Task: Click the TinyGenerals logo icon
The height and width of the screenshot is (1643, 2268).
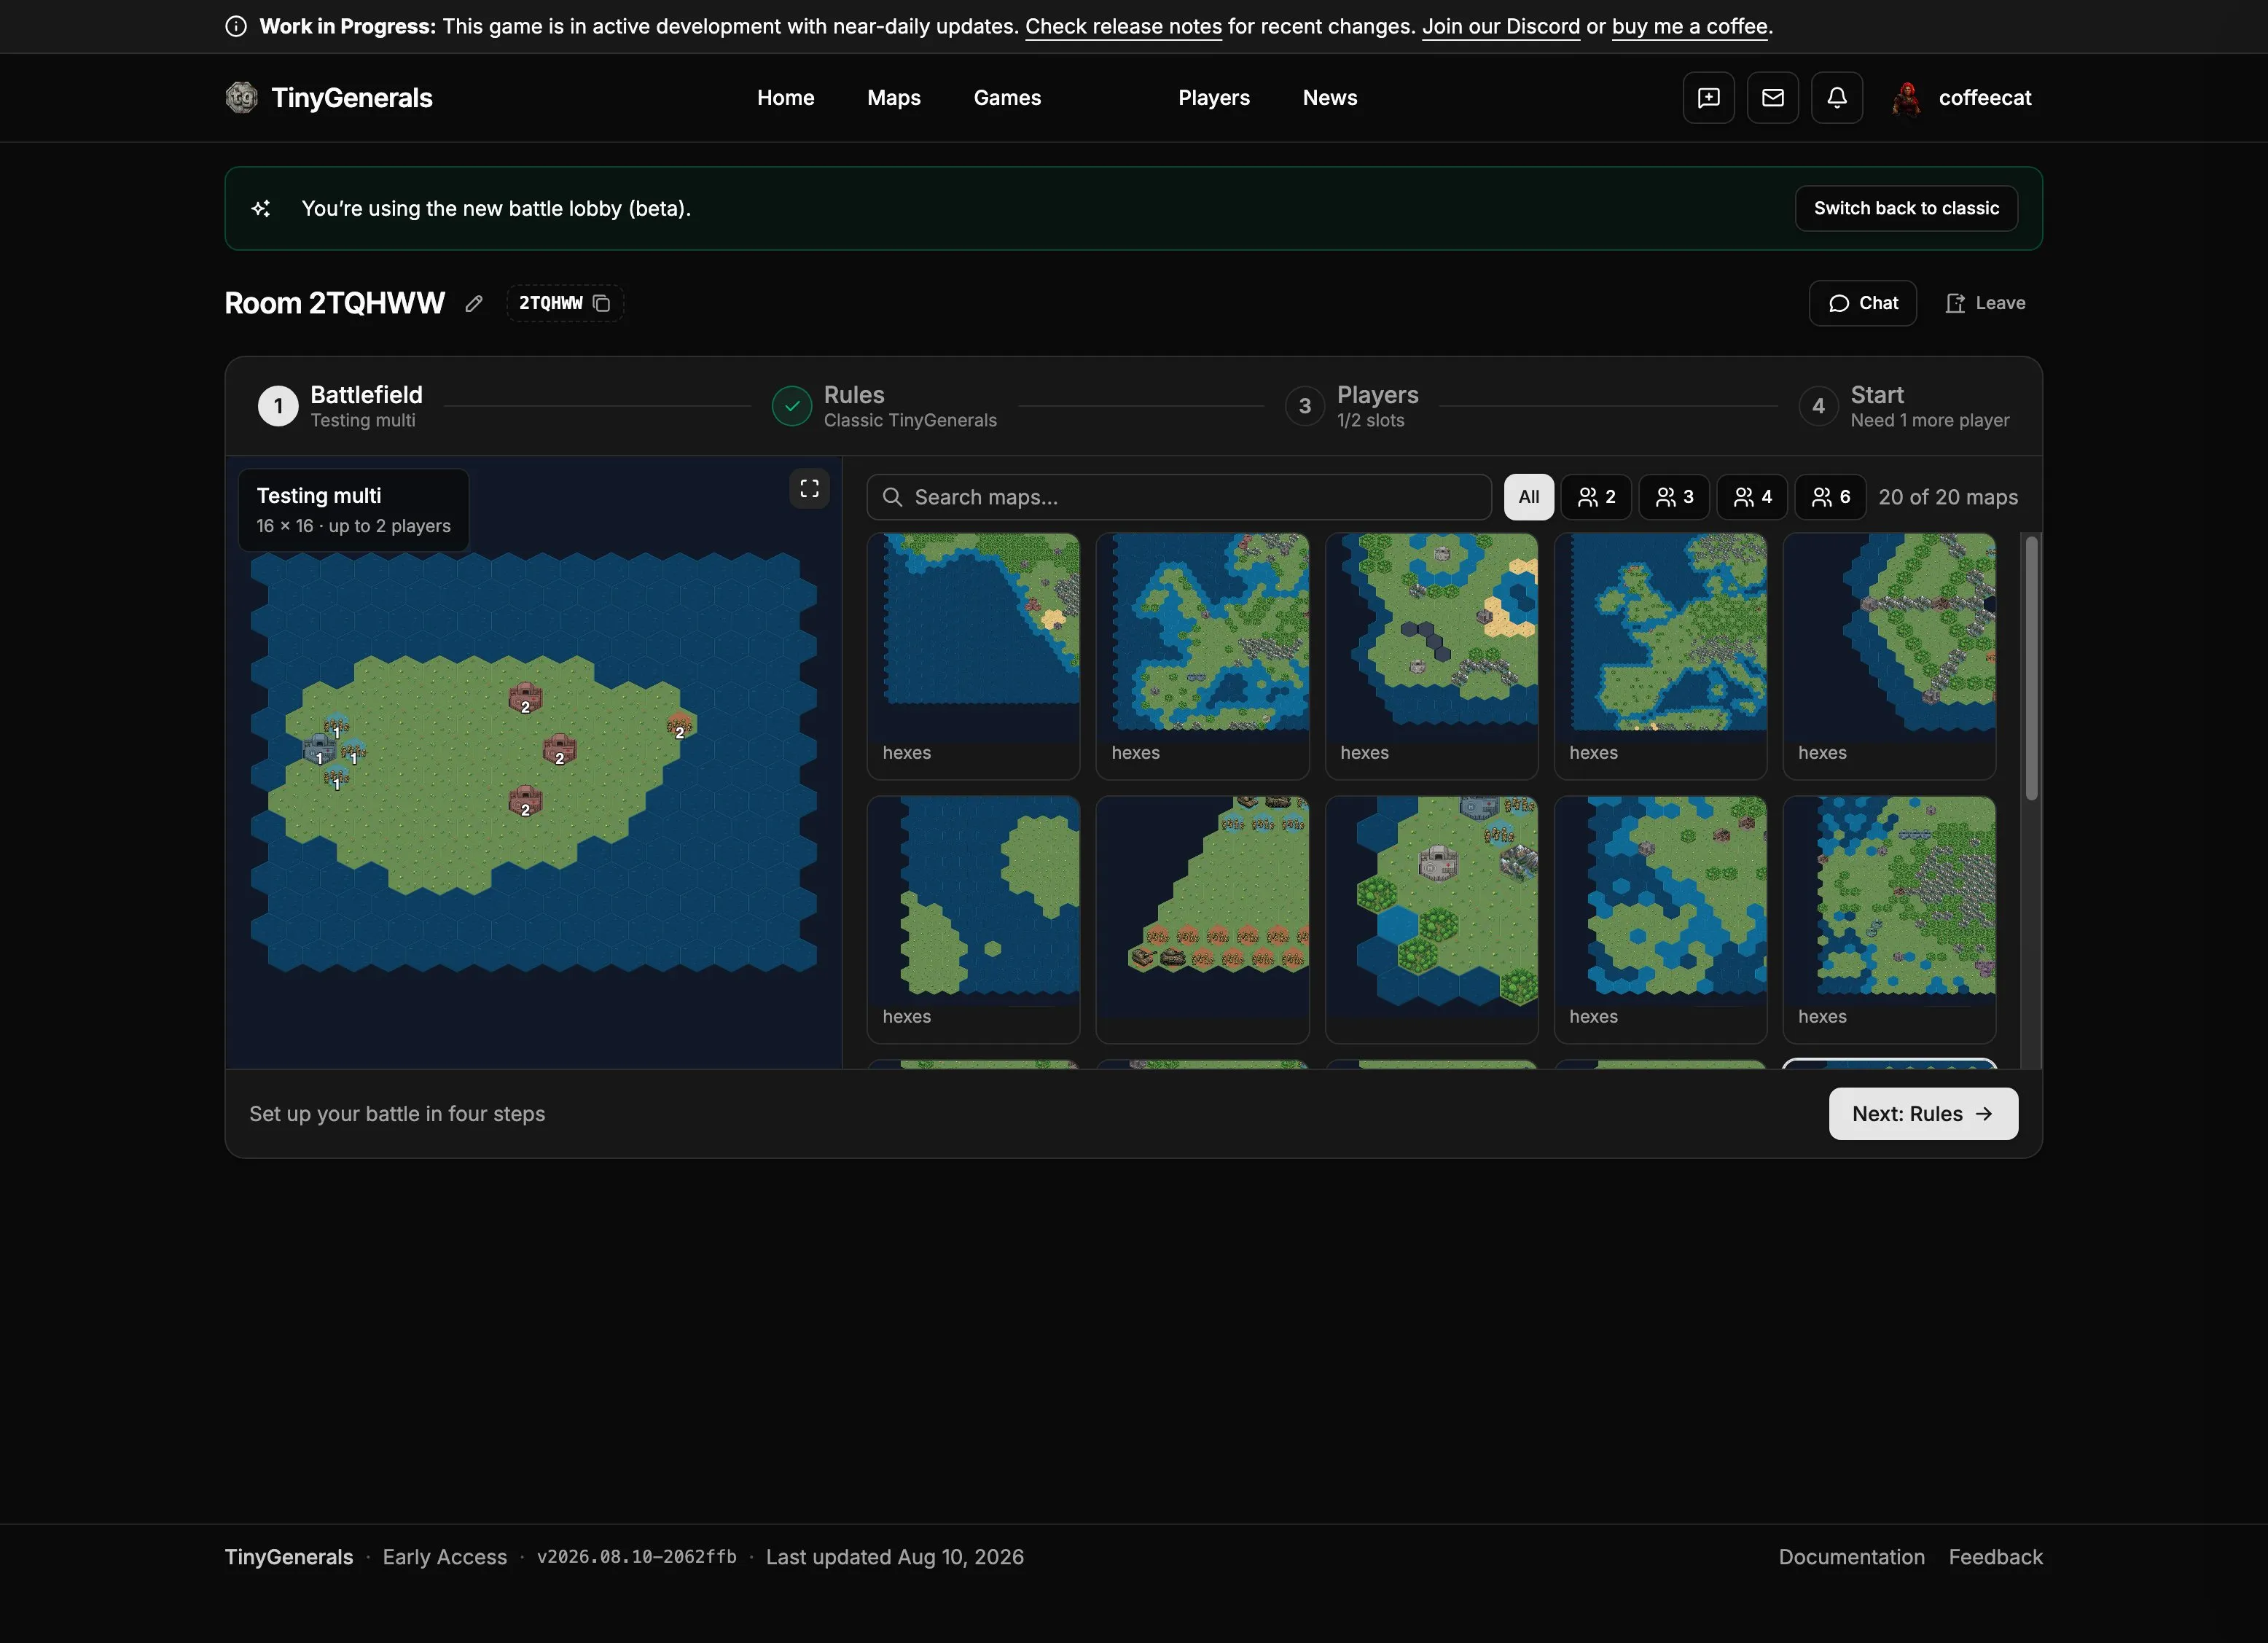Action: coord(241,97)
